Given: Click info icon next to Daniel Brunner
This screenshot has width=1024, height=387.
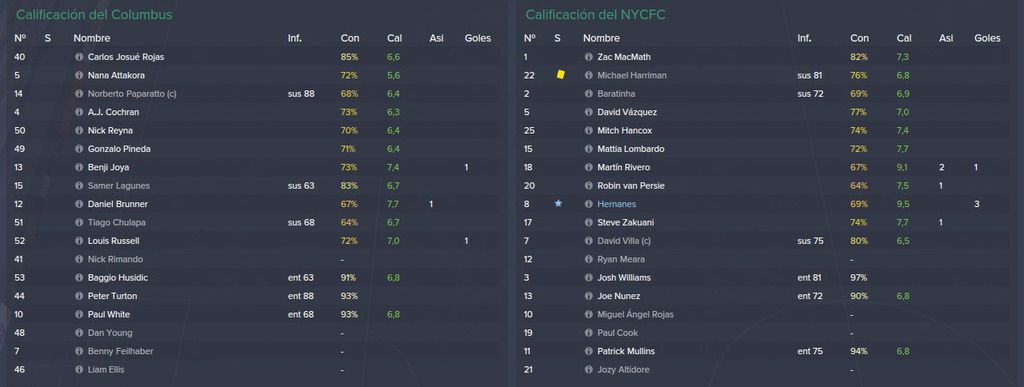Looking at the screenshot, I should 80,204.
